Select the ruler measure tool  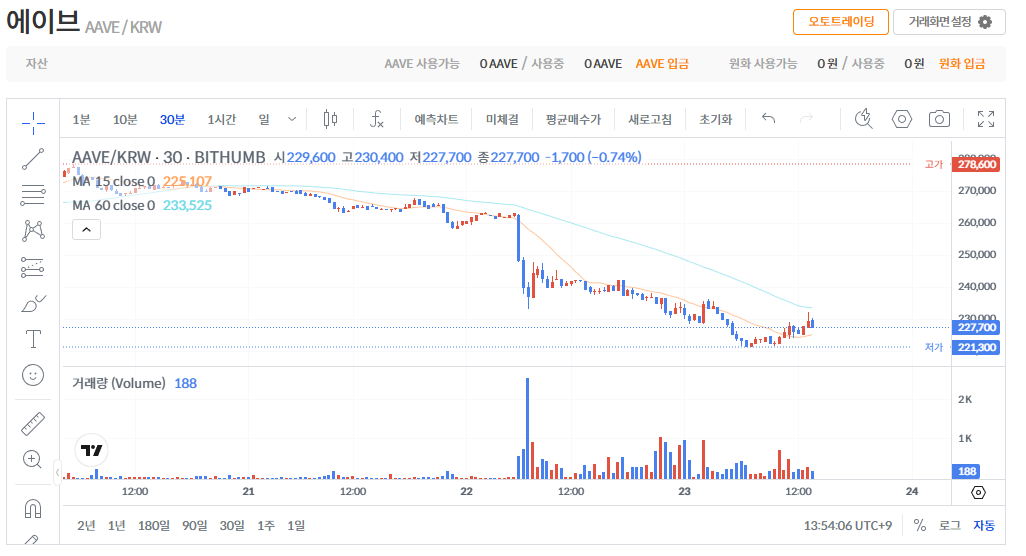click(33, 423)
